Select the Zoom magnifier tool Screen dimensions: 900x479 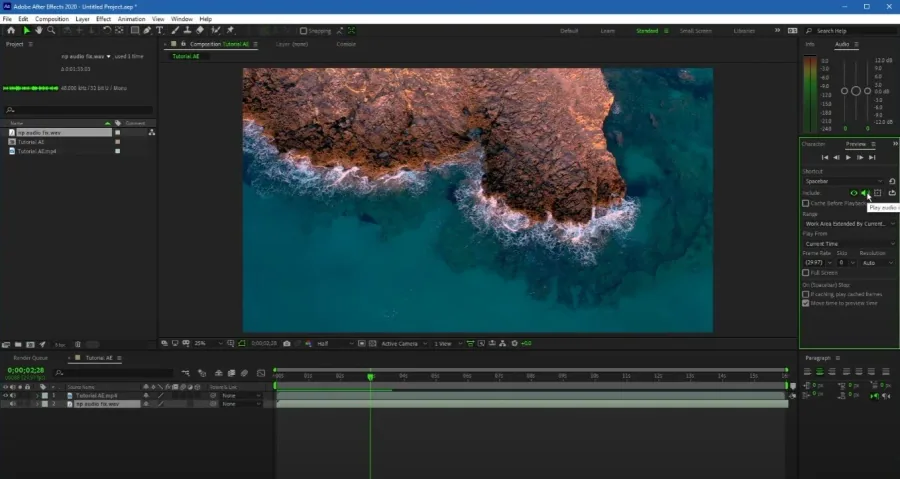click(x=51, y=30)
